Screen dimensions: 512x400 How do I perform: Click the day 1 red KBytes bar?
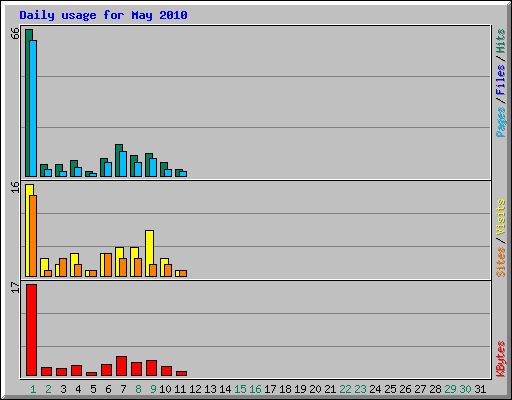point(31,330)
